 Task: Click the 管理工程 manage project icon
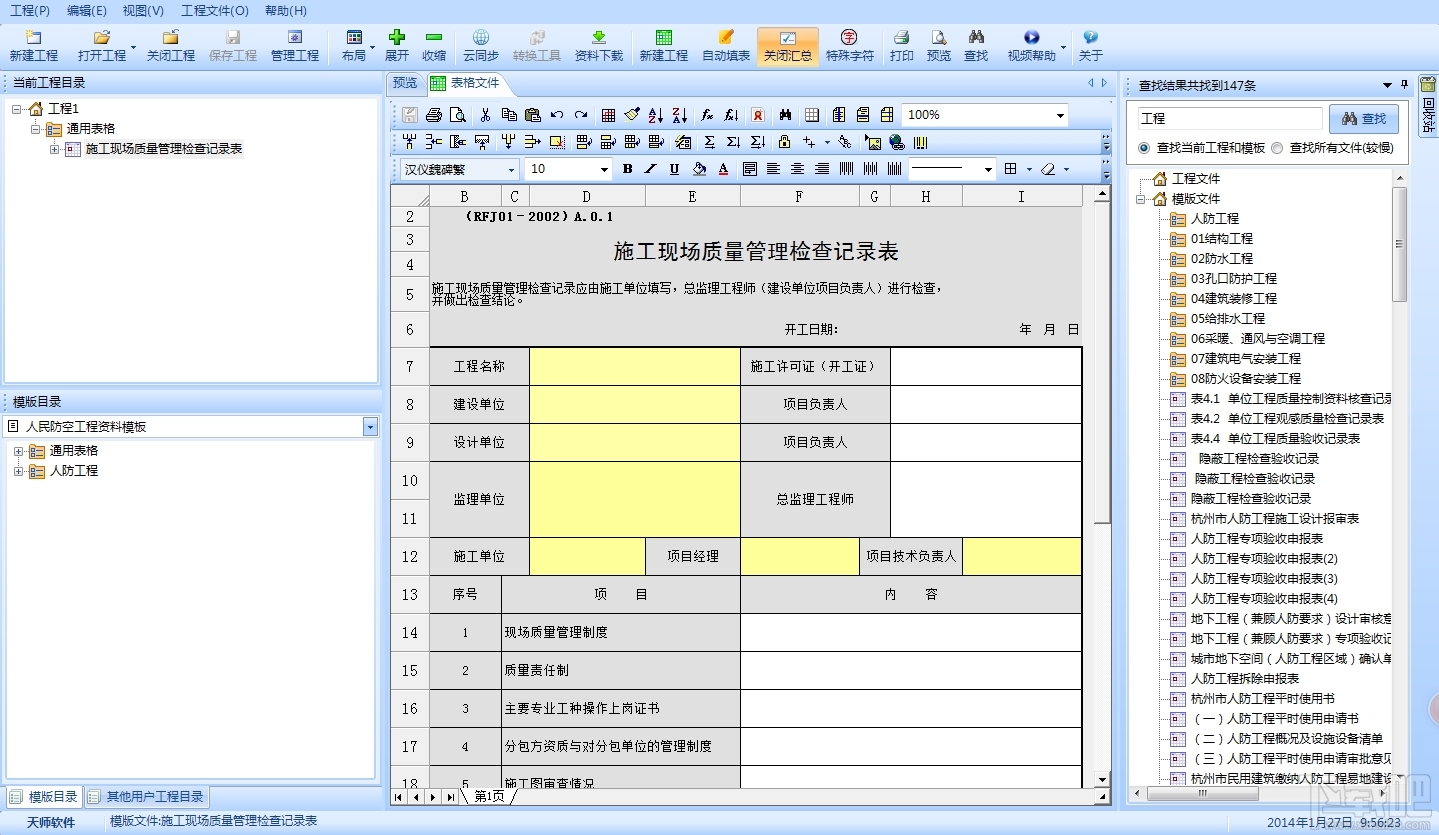295,46
